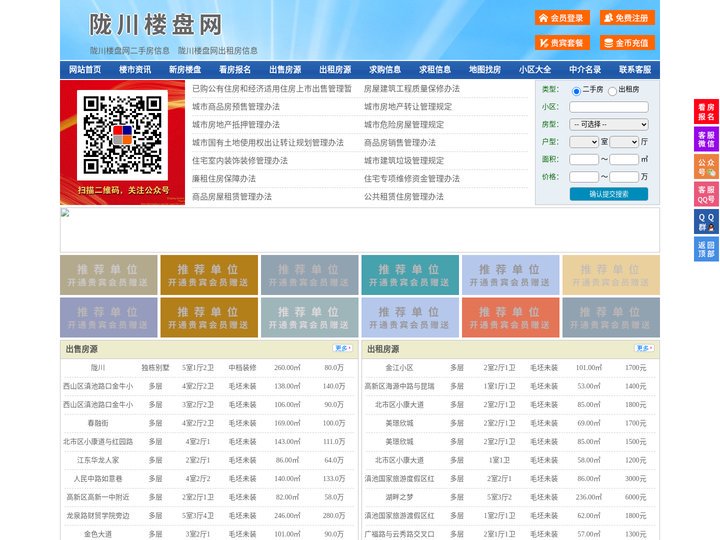Open the 出租房源 navigation item
The image size is (720, 540).
coord(335,70)
